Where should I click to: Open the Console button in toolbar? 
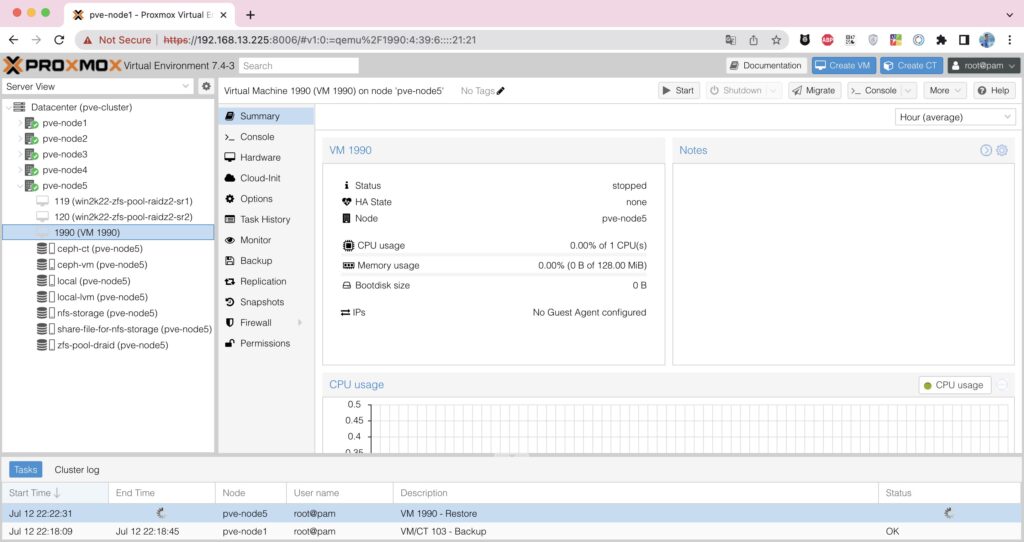point(874,91)
